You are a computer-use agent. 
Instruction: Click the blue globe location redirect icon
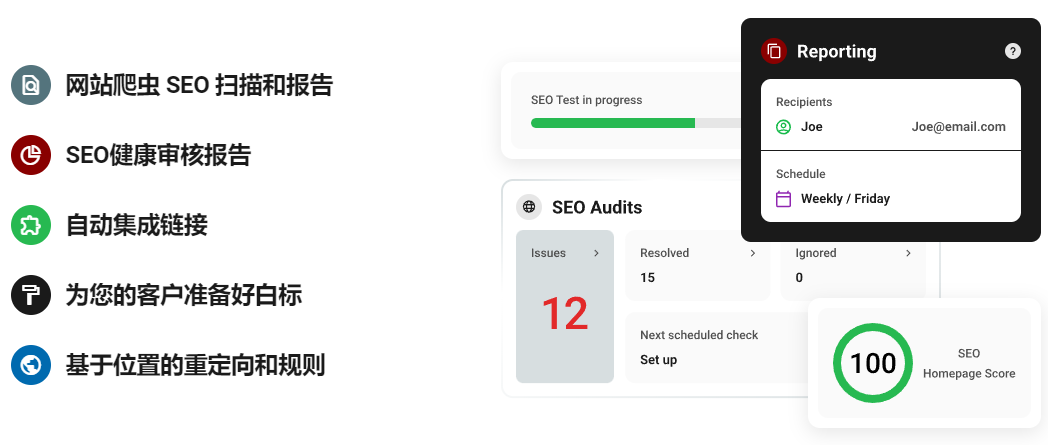(x=31, y=365)
